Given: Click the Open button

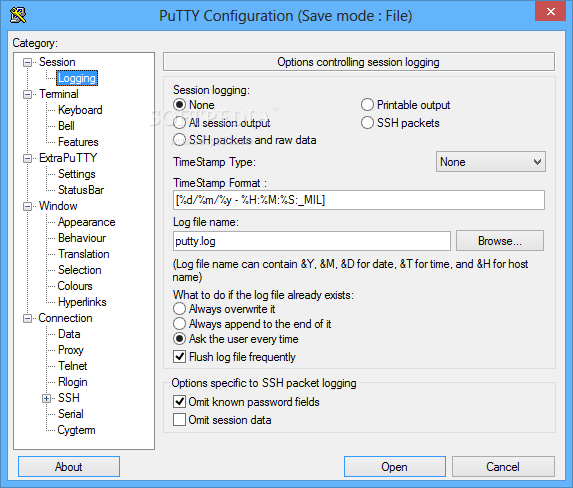Looking at the screenshot, I should pos(394,466).
